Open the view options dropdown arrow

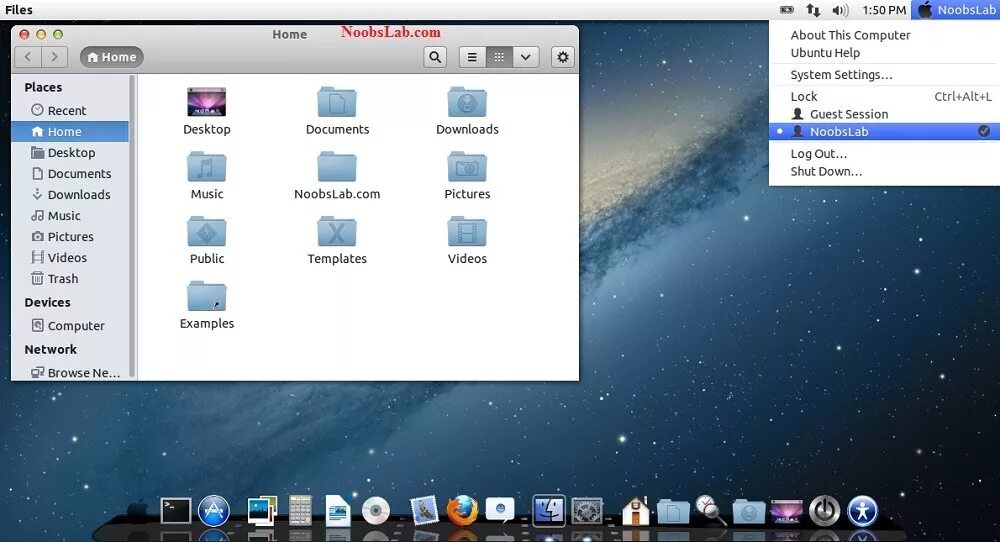click(x=526, y=57)
